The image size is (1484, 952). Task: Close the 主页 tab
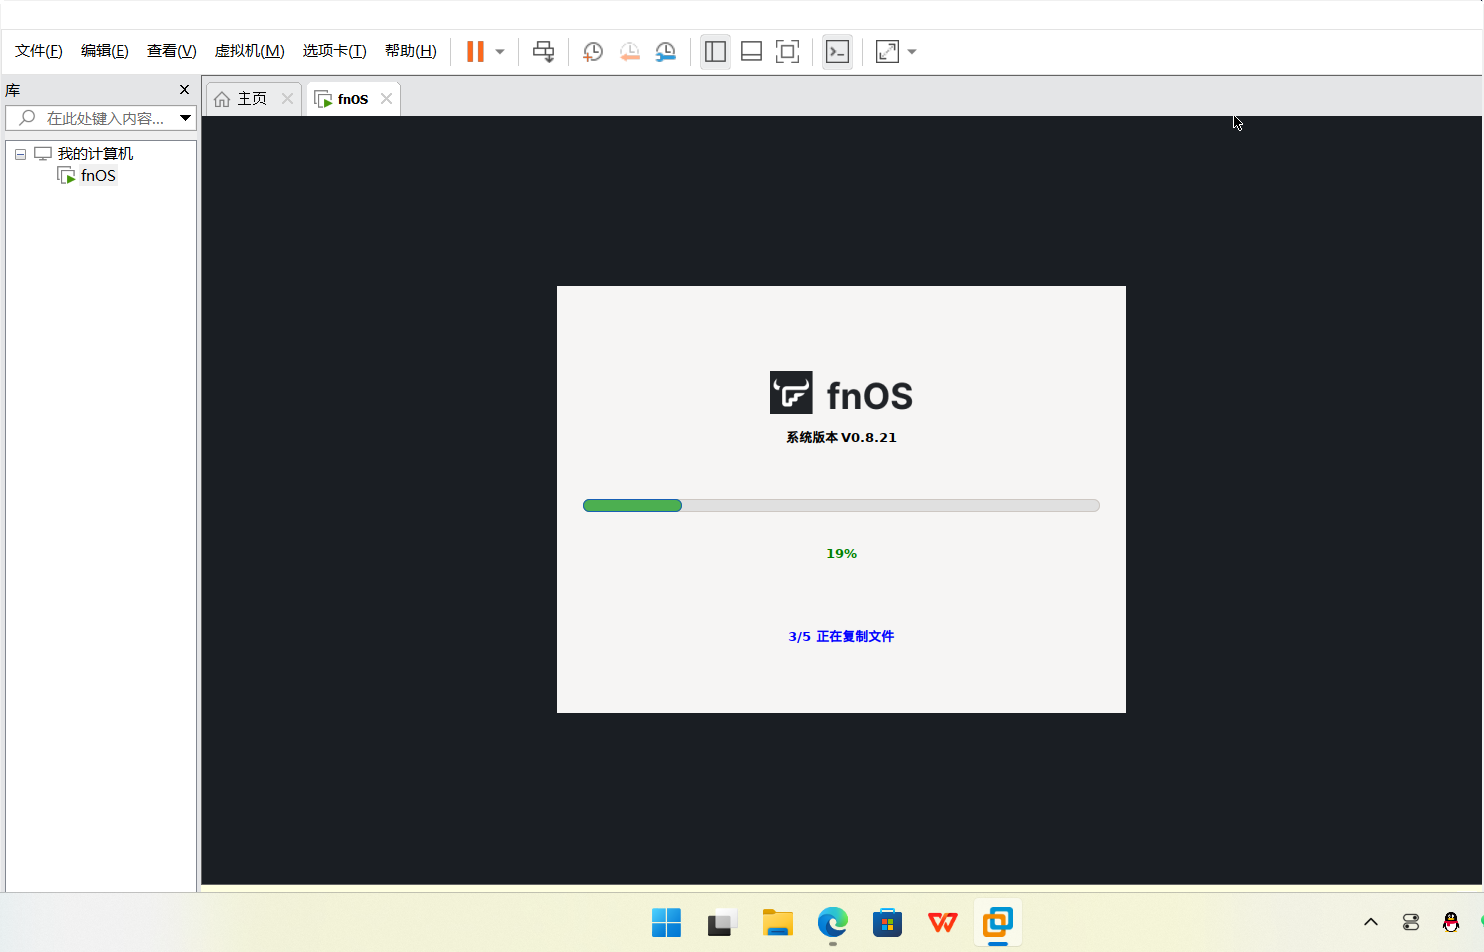pyautogui.click(x=287, y=98)
